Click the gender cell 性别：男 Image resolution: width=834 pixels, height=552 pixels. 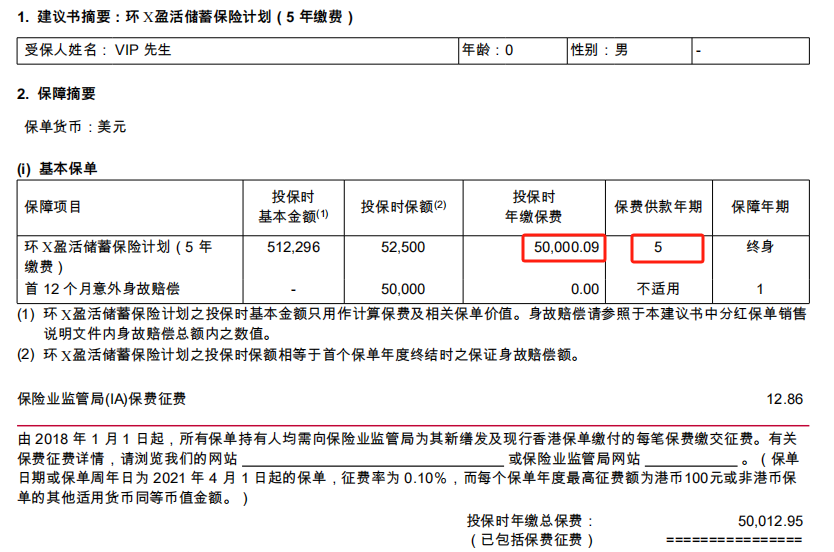coord(629,51)
